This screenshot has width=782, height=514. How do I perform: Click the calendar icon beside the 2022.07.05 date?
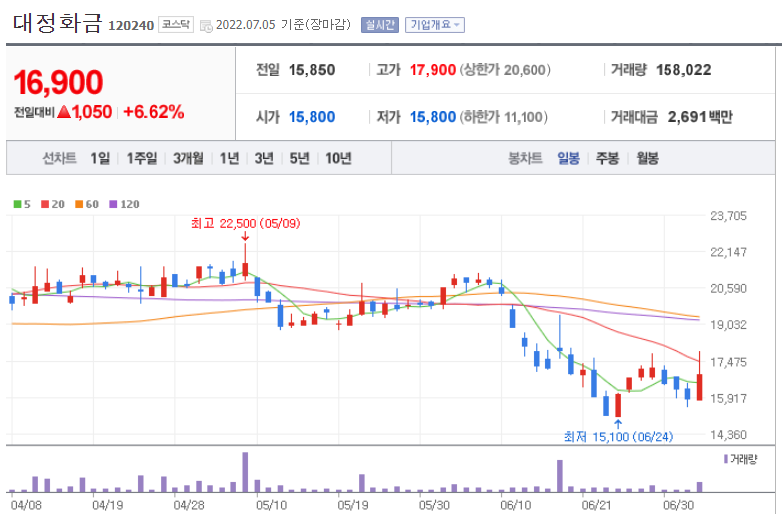pyautogui.click(x=206, y=26)
